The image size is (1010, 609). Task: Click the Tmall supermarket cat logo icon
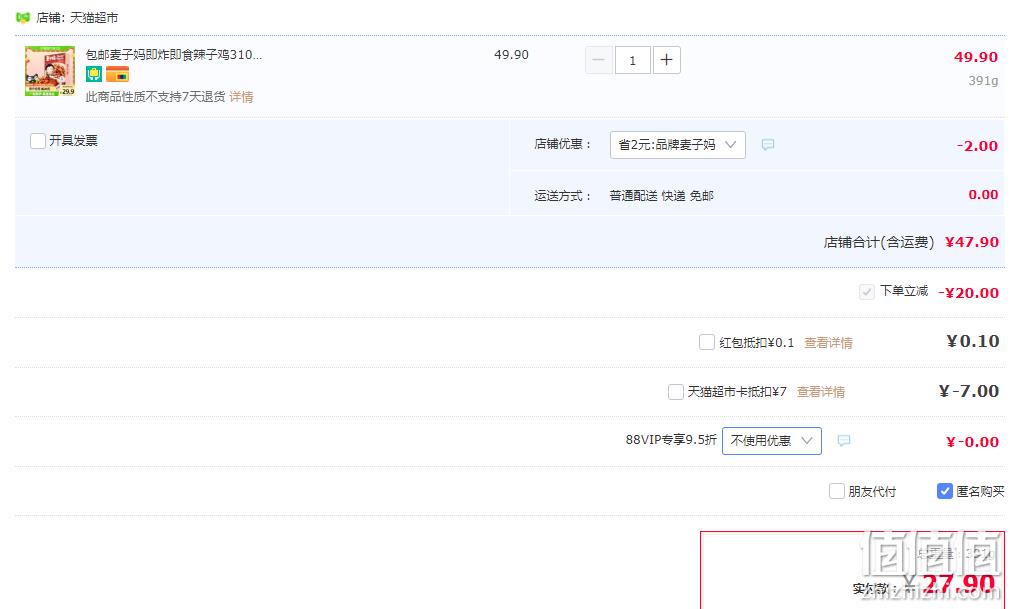[x=23, y=17]
